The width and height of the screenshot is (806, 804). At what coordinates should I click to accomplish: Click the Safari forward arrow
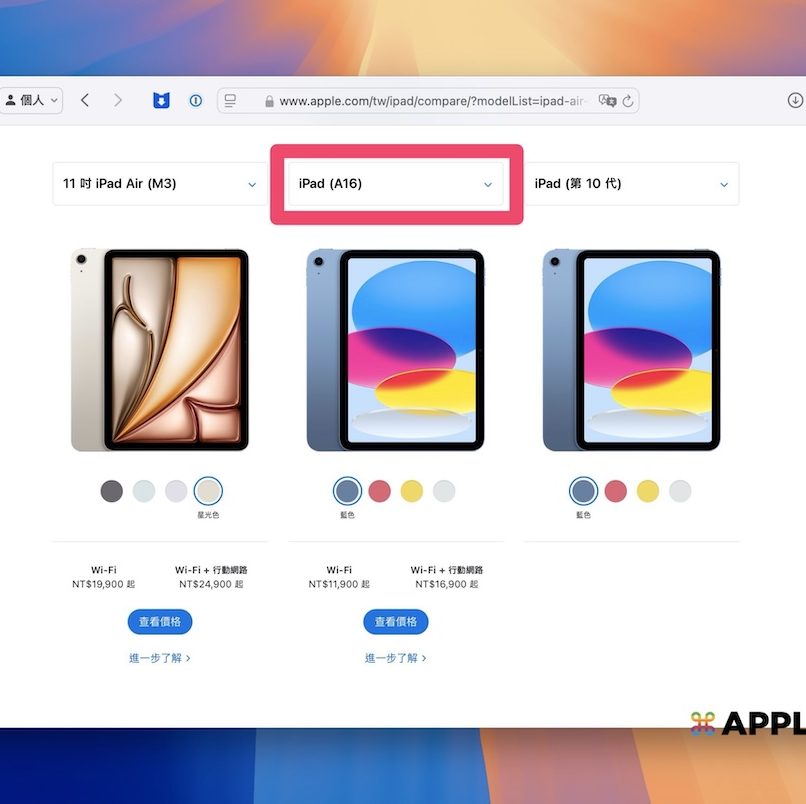coord(118,100)
